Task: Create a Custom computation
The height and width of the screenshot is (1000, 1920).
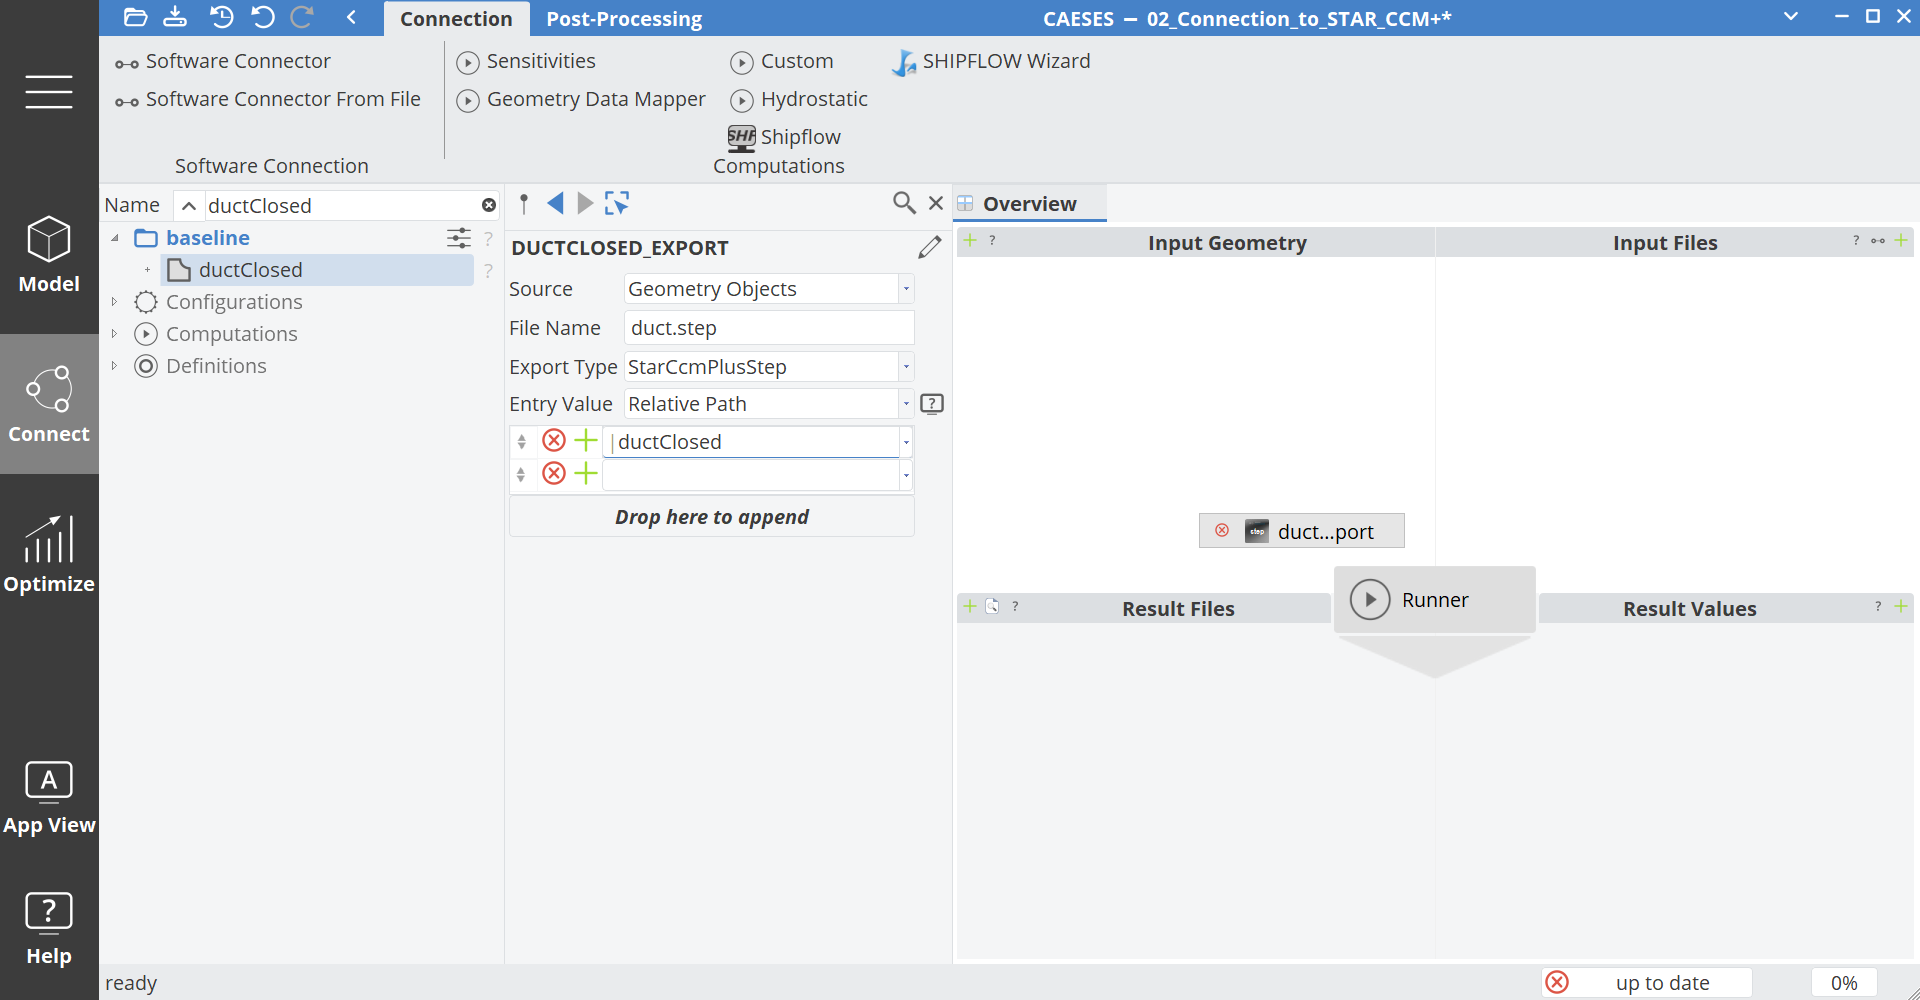Action: 782,62
